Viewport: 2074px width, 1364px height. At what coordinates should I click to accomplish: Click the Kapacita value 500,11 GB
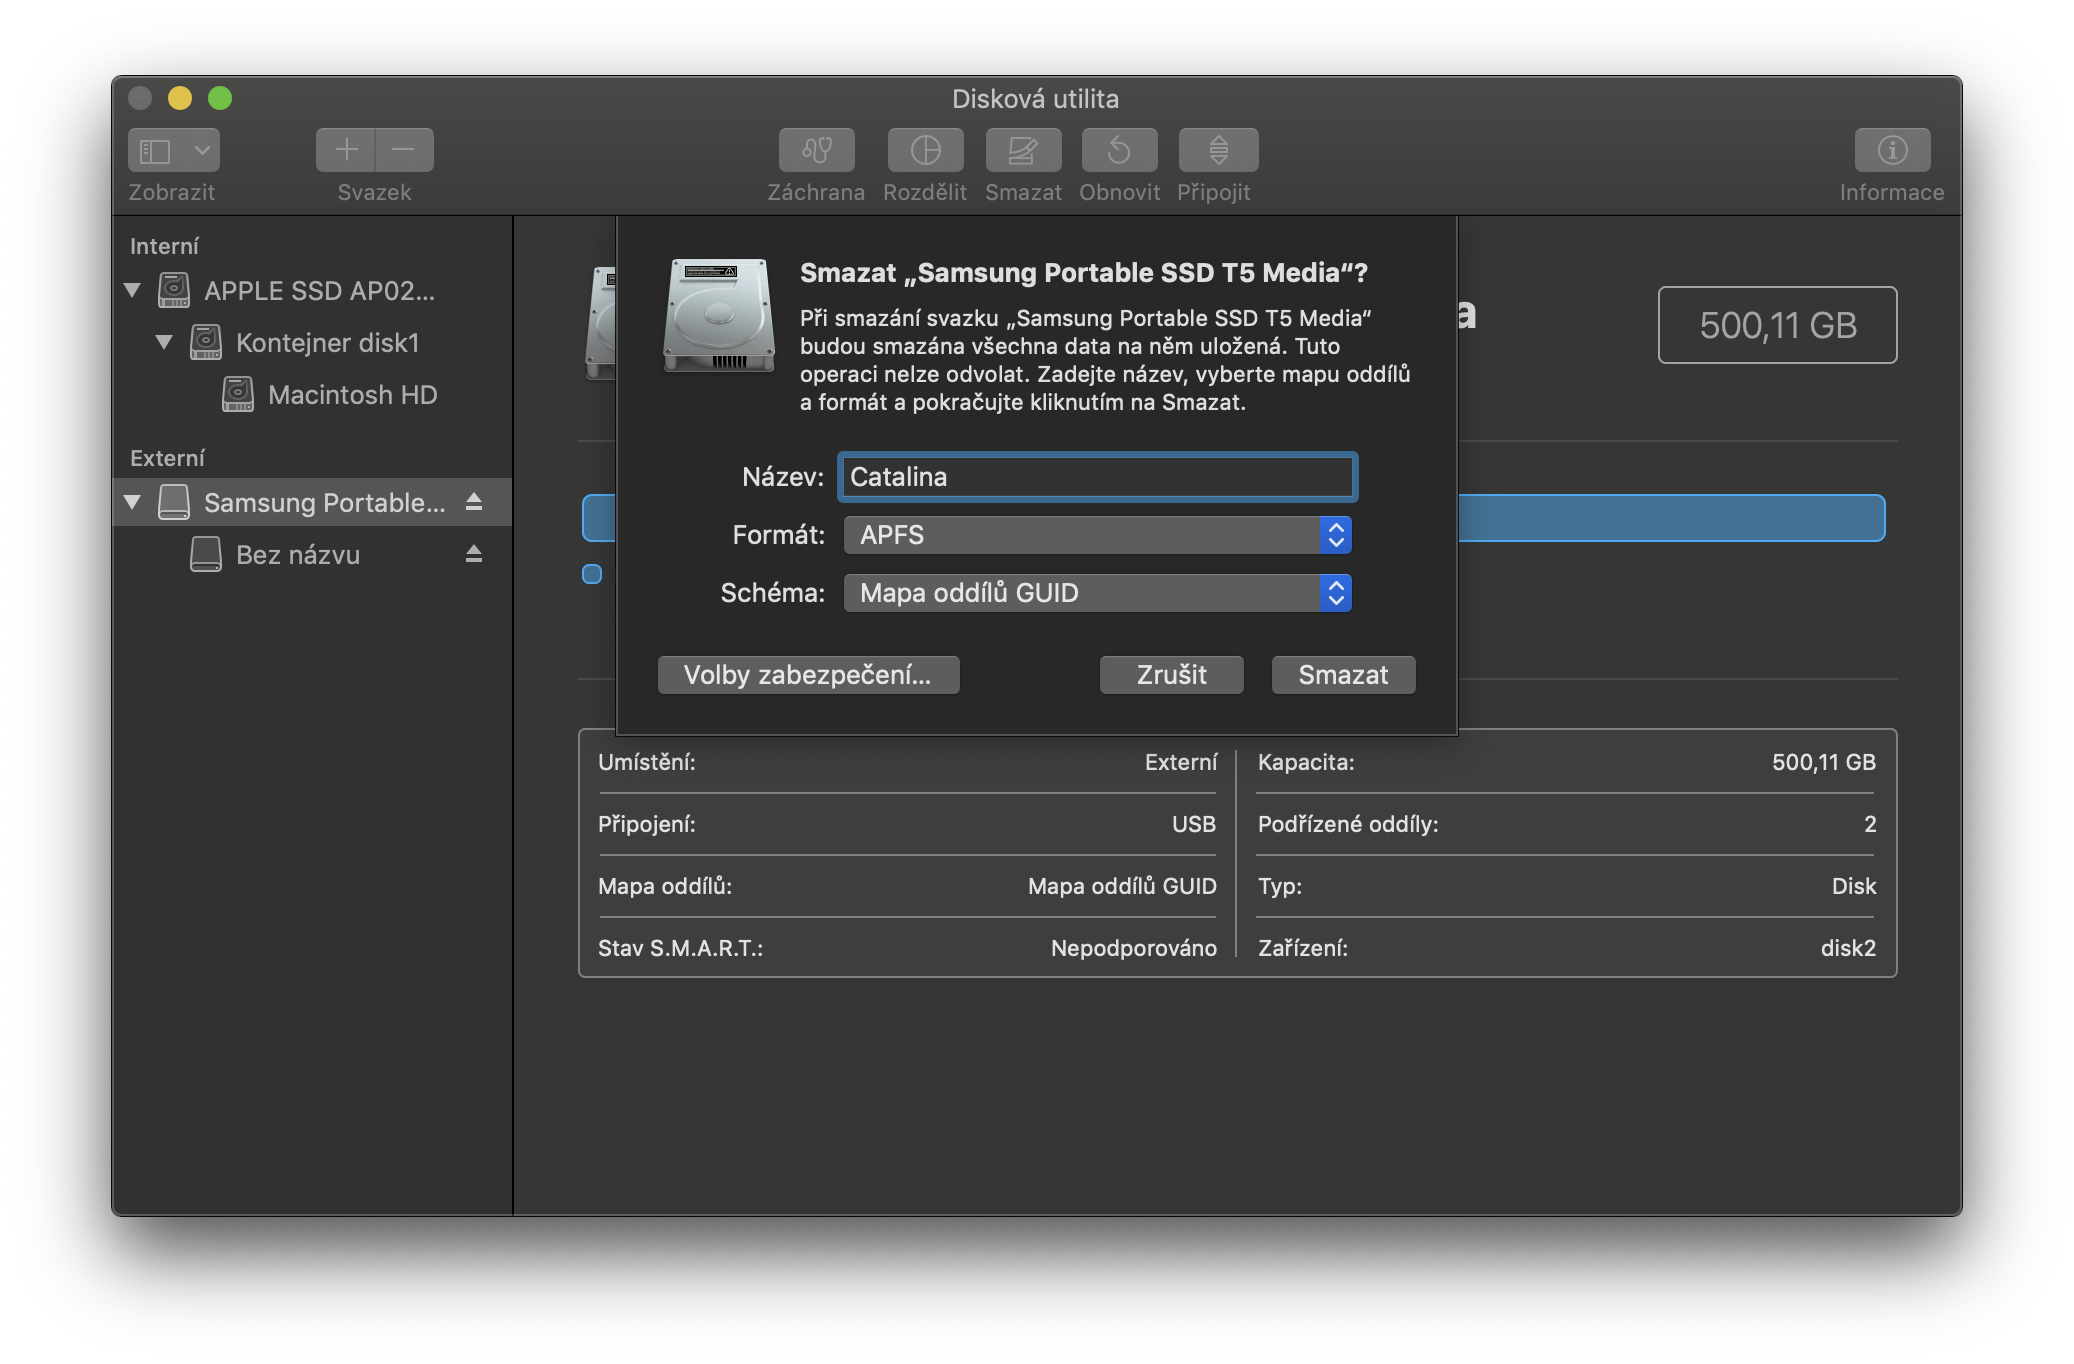point(1824,762)
